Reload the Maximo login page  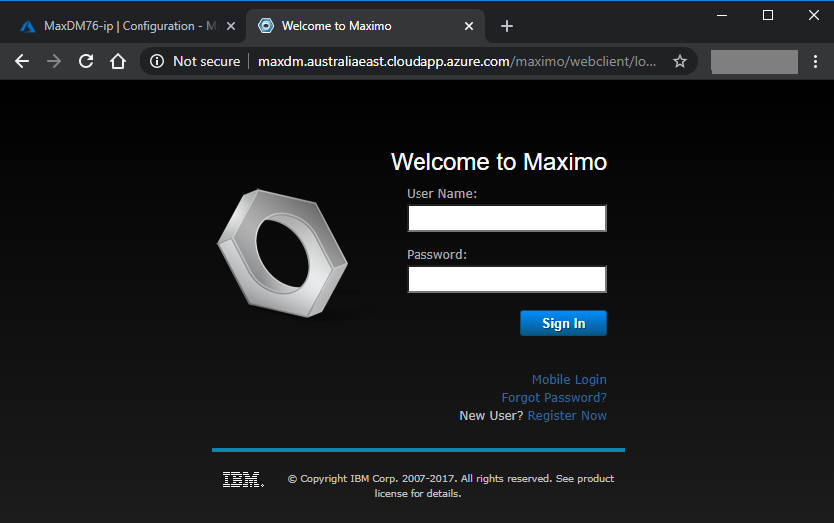tap(86, 61)
